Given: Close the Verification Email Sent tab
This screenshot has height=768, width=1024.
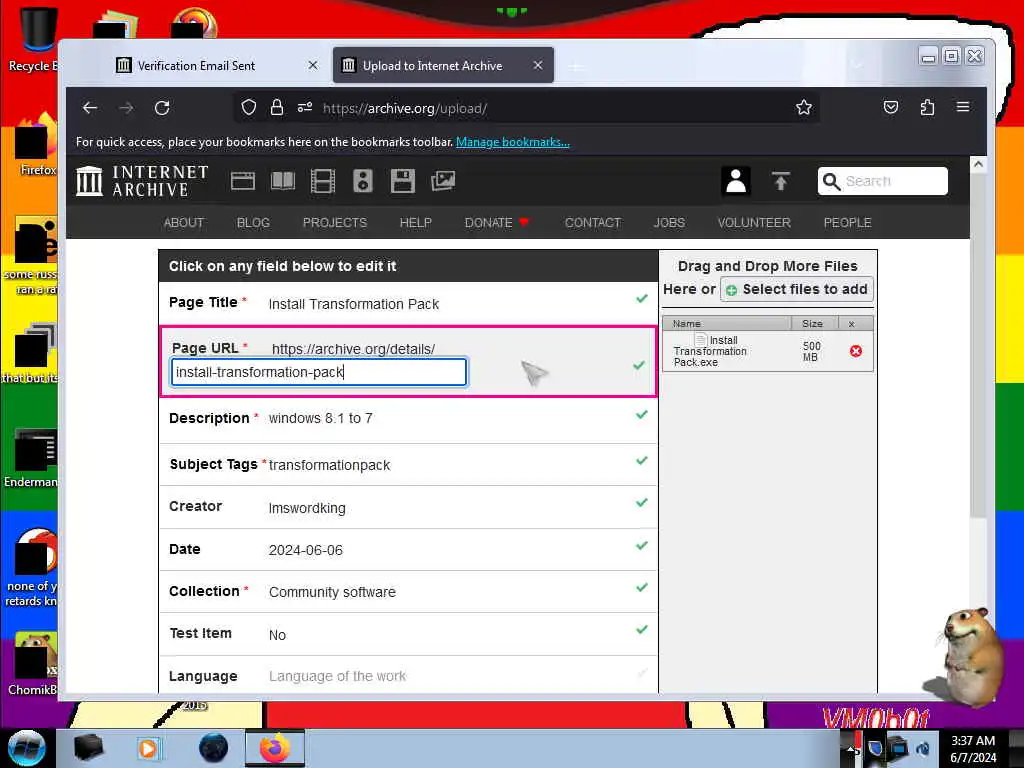Looking at the screenshot, I should [313, 65].
